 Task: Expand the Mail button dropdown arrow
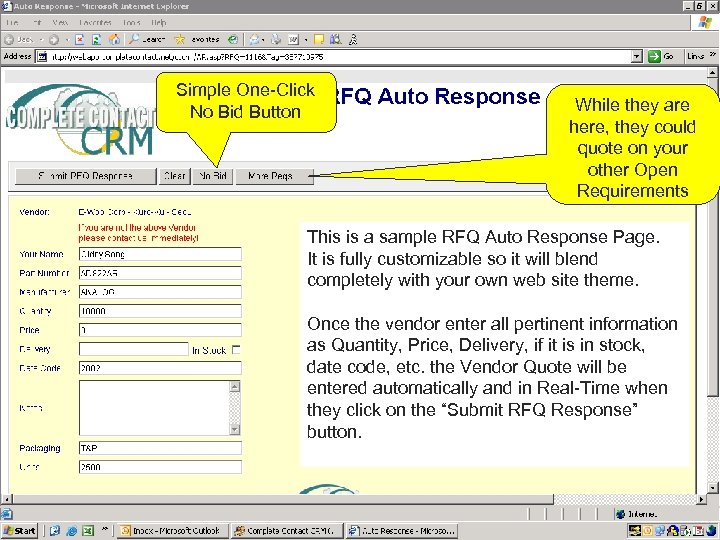coord(263,40)
